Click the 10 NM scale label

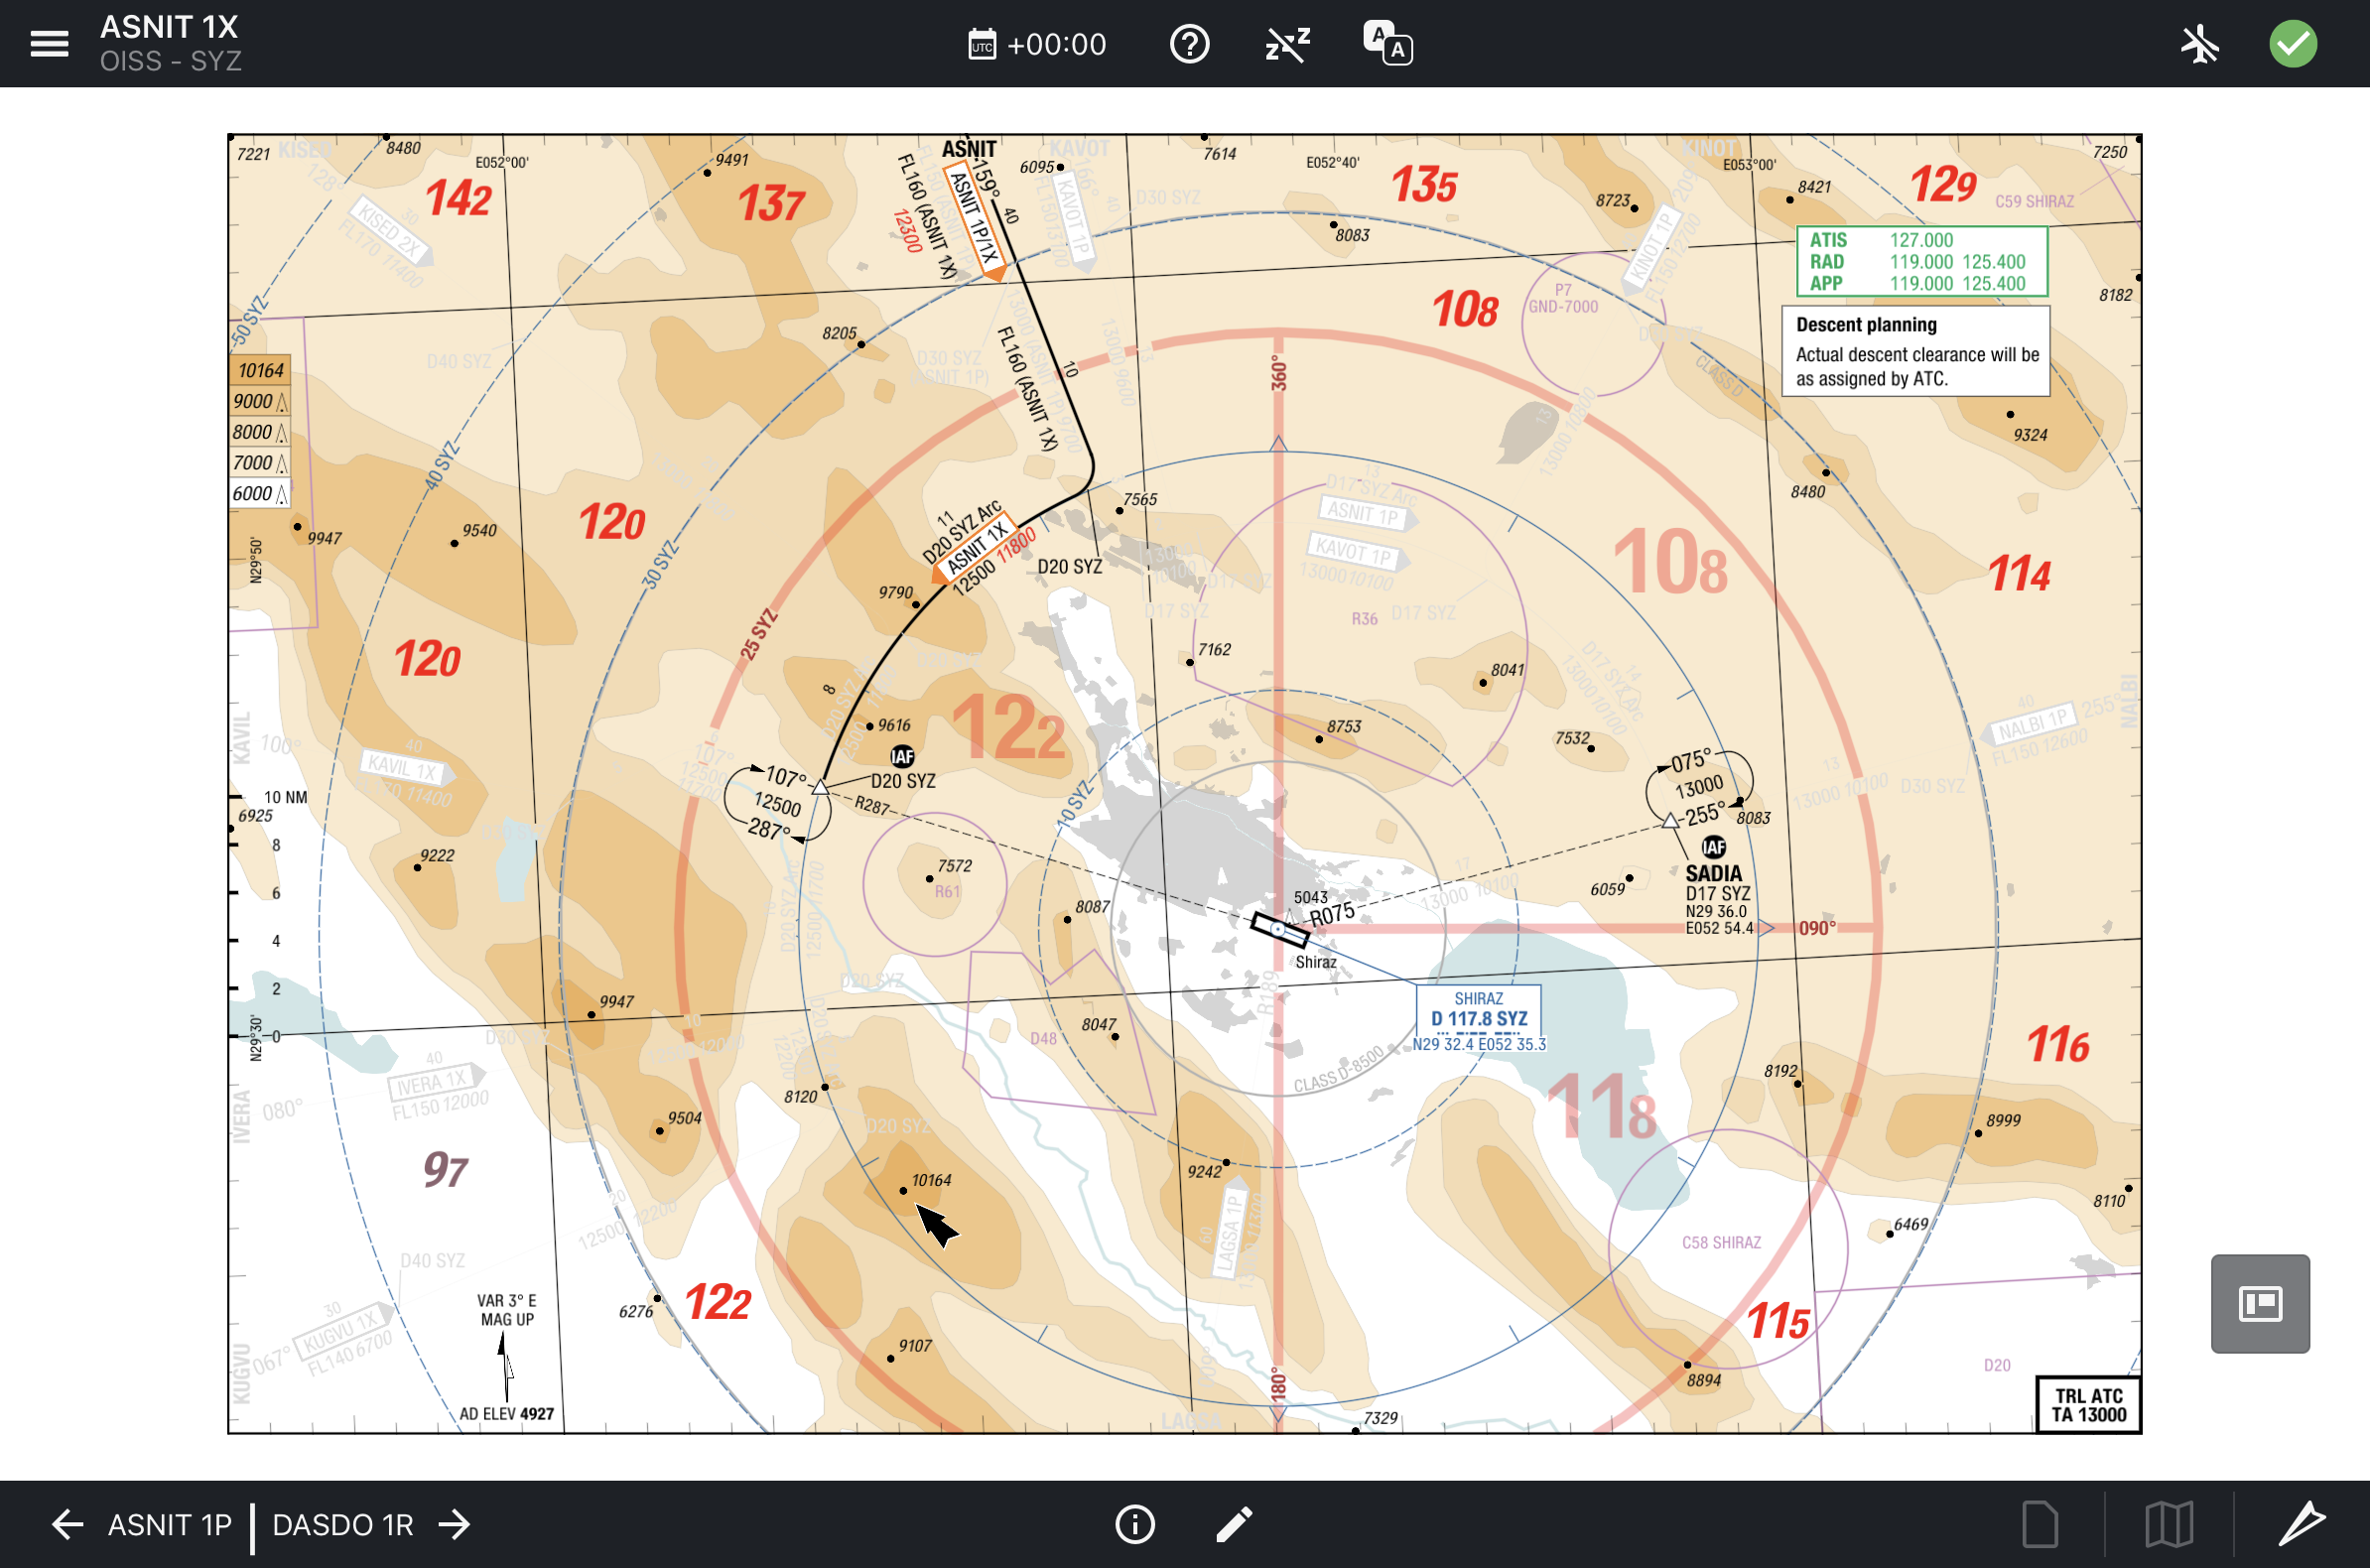click(285, 797)
